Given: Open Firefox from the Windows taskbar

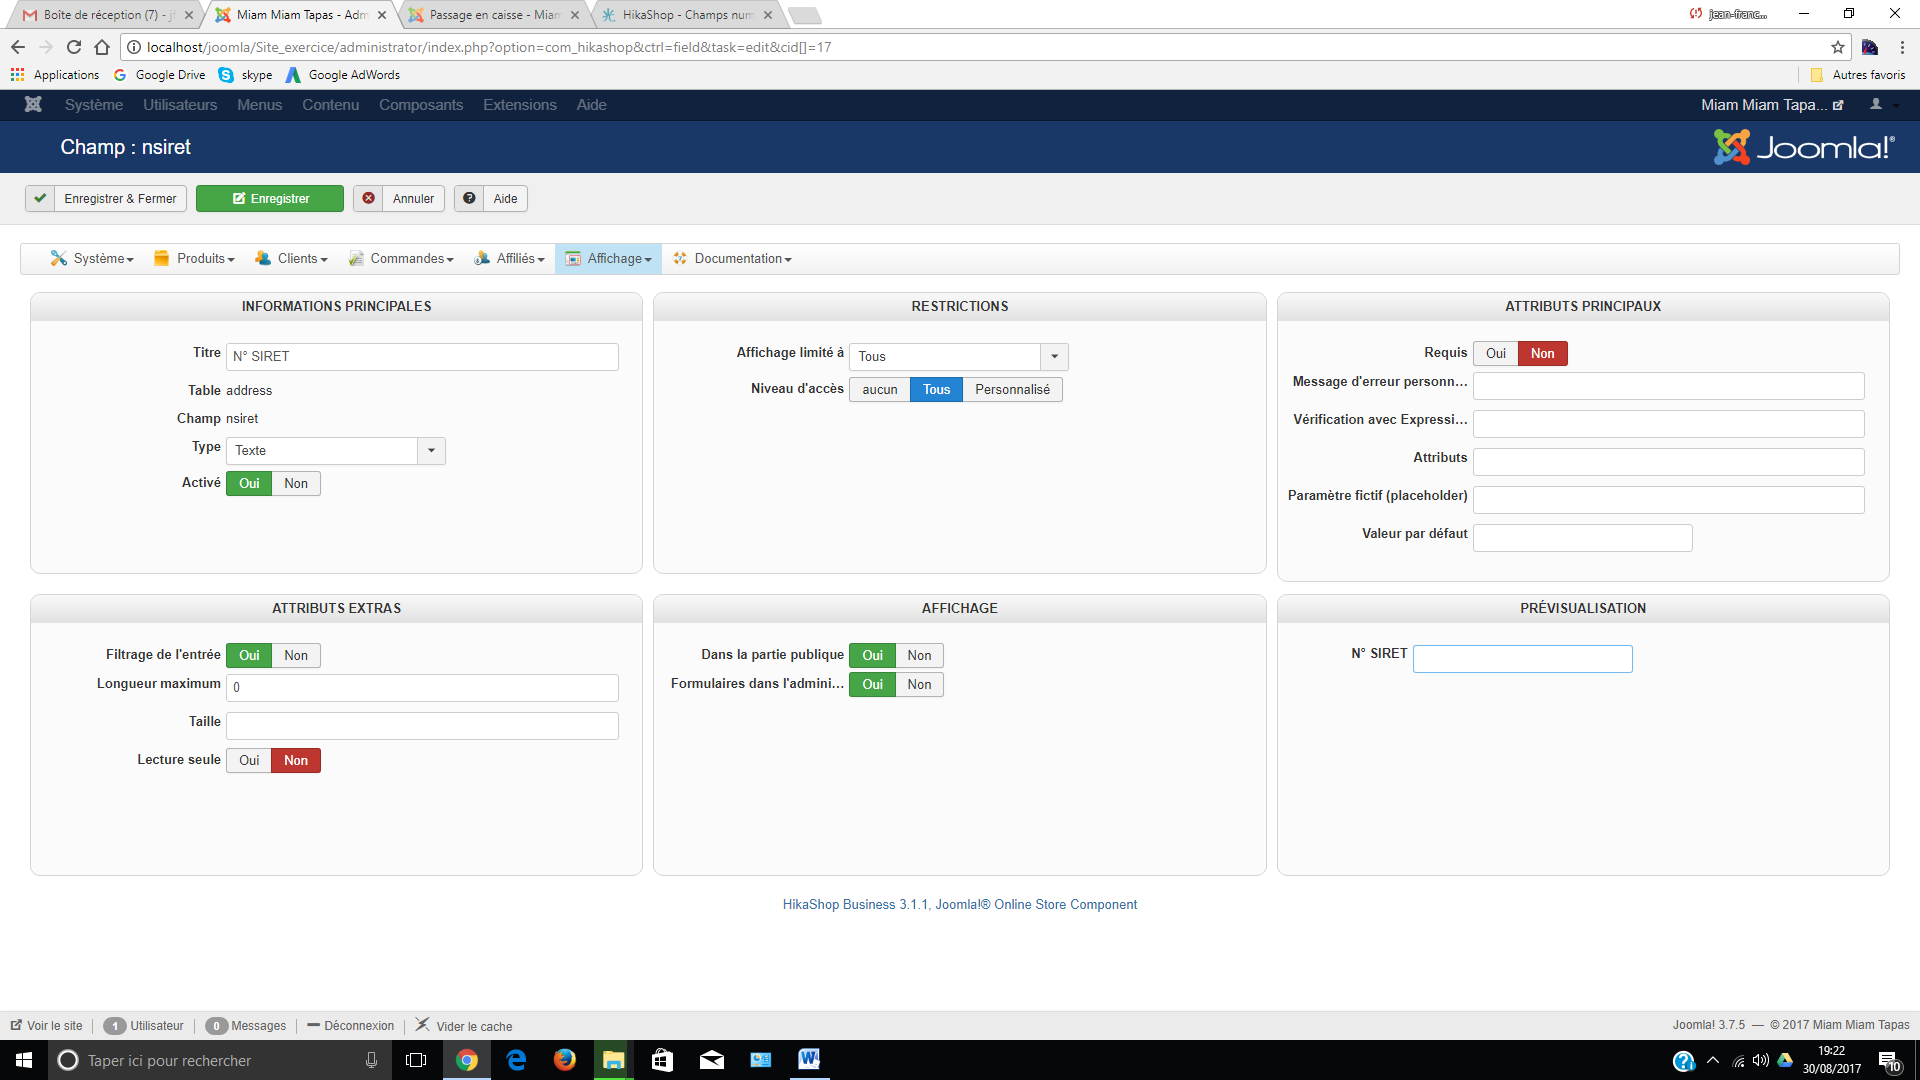Looking at the screenshot, I should (x=564, y=1060).
